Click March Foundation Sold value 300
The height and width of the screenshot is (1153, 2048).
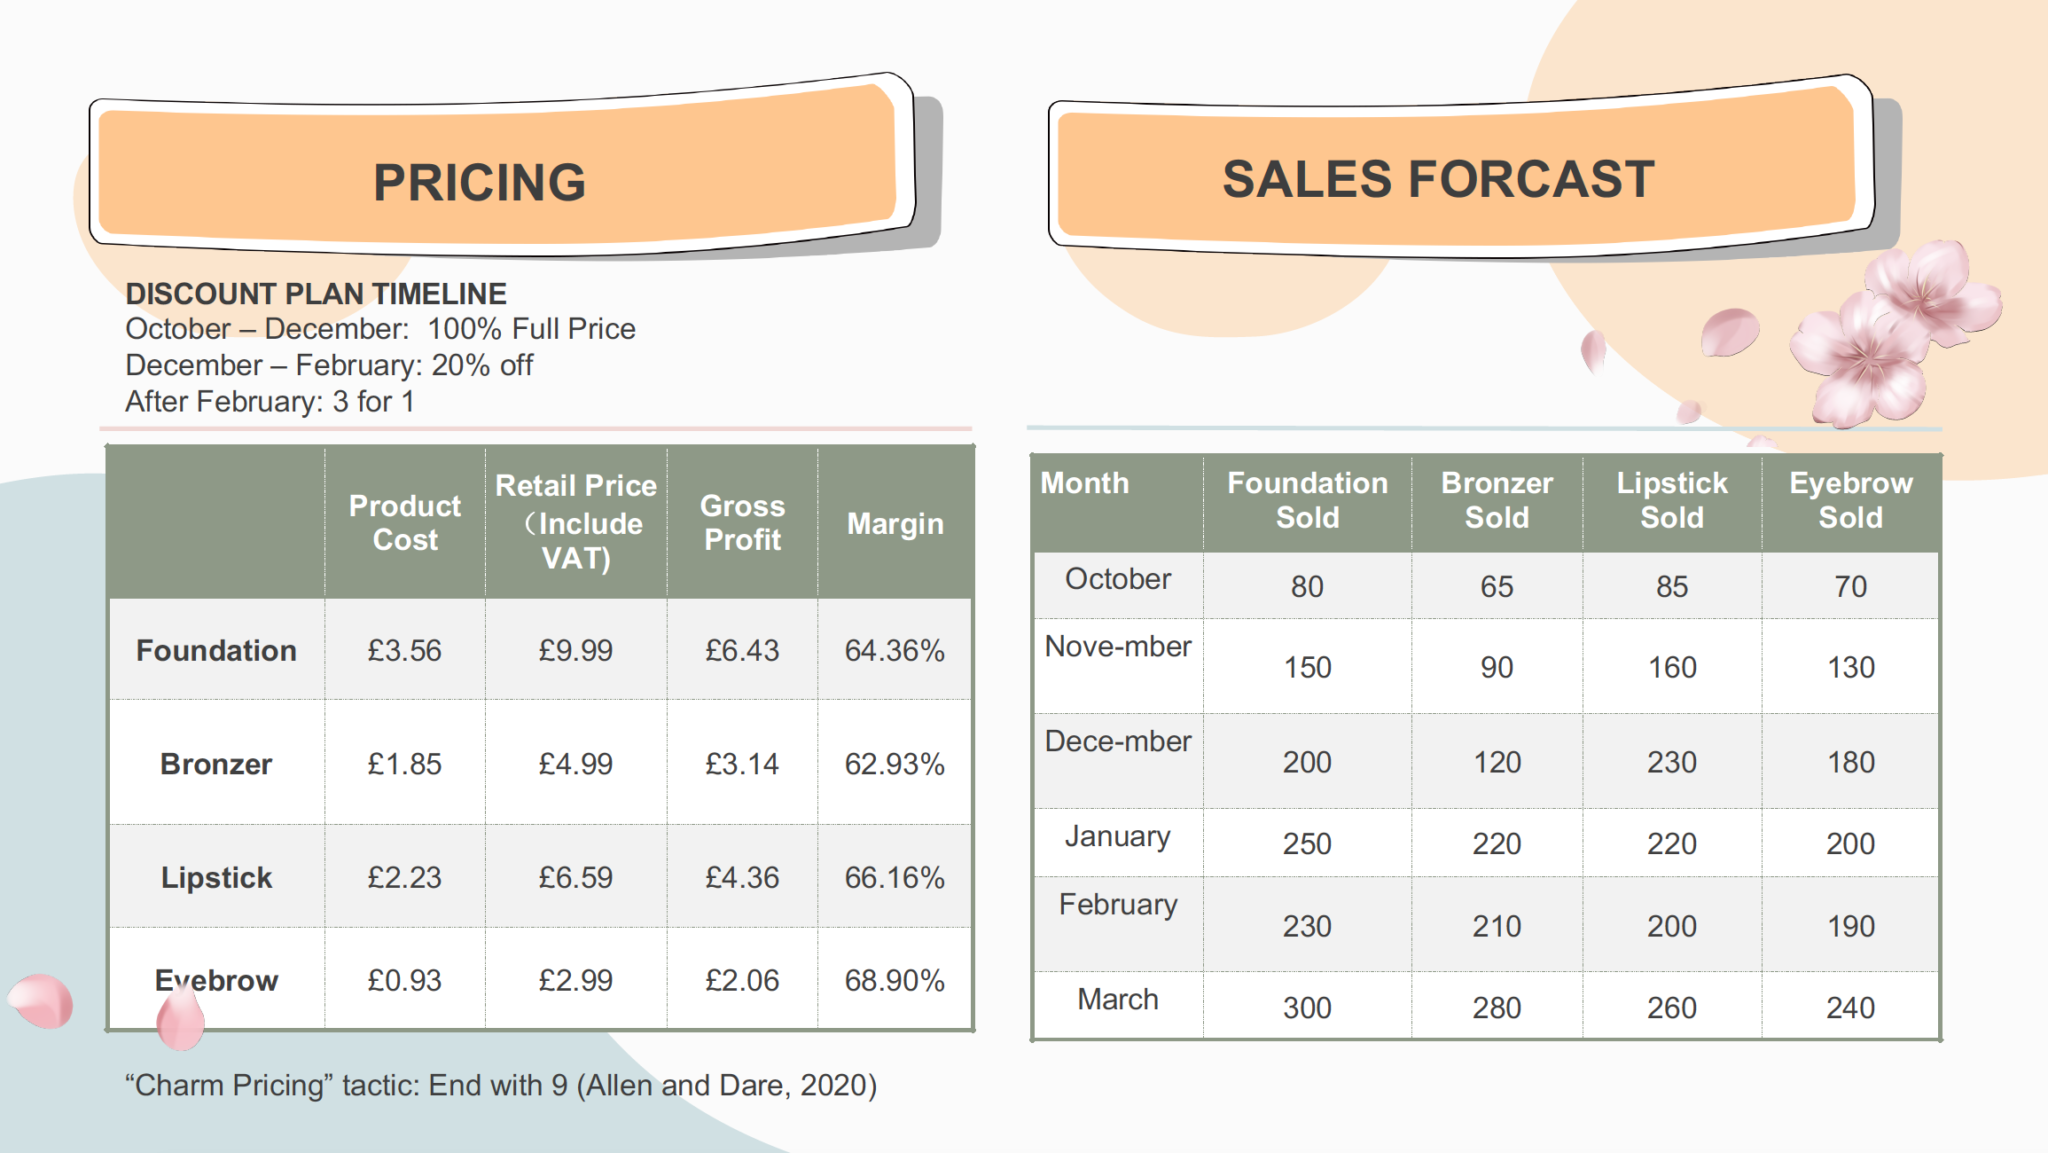pos(1307,1007)
